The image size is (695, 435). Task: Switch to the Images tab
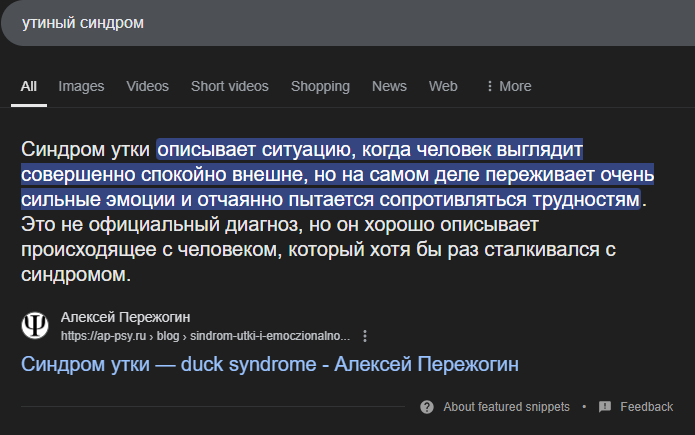[x=81, y=86]
